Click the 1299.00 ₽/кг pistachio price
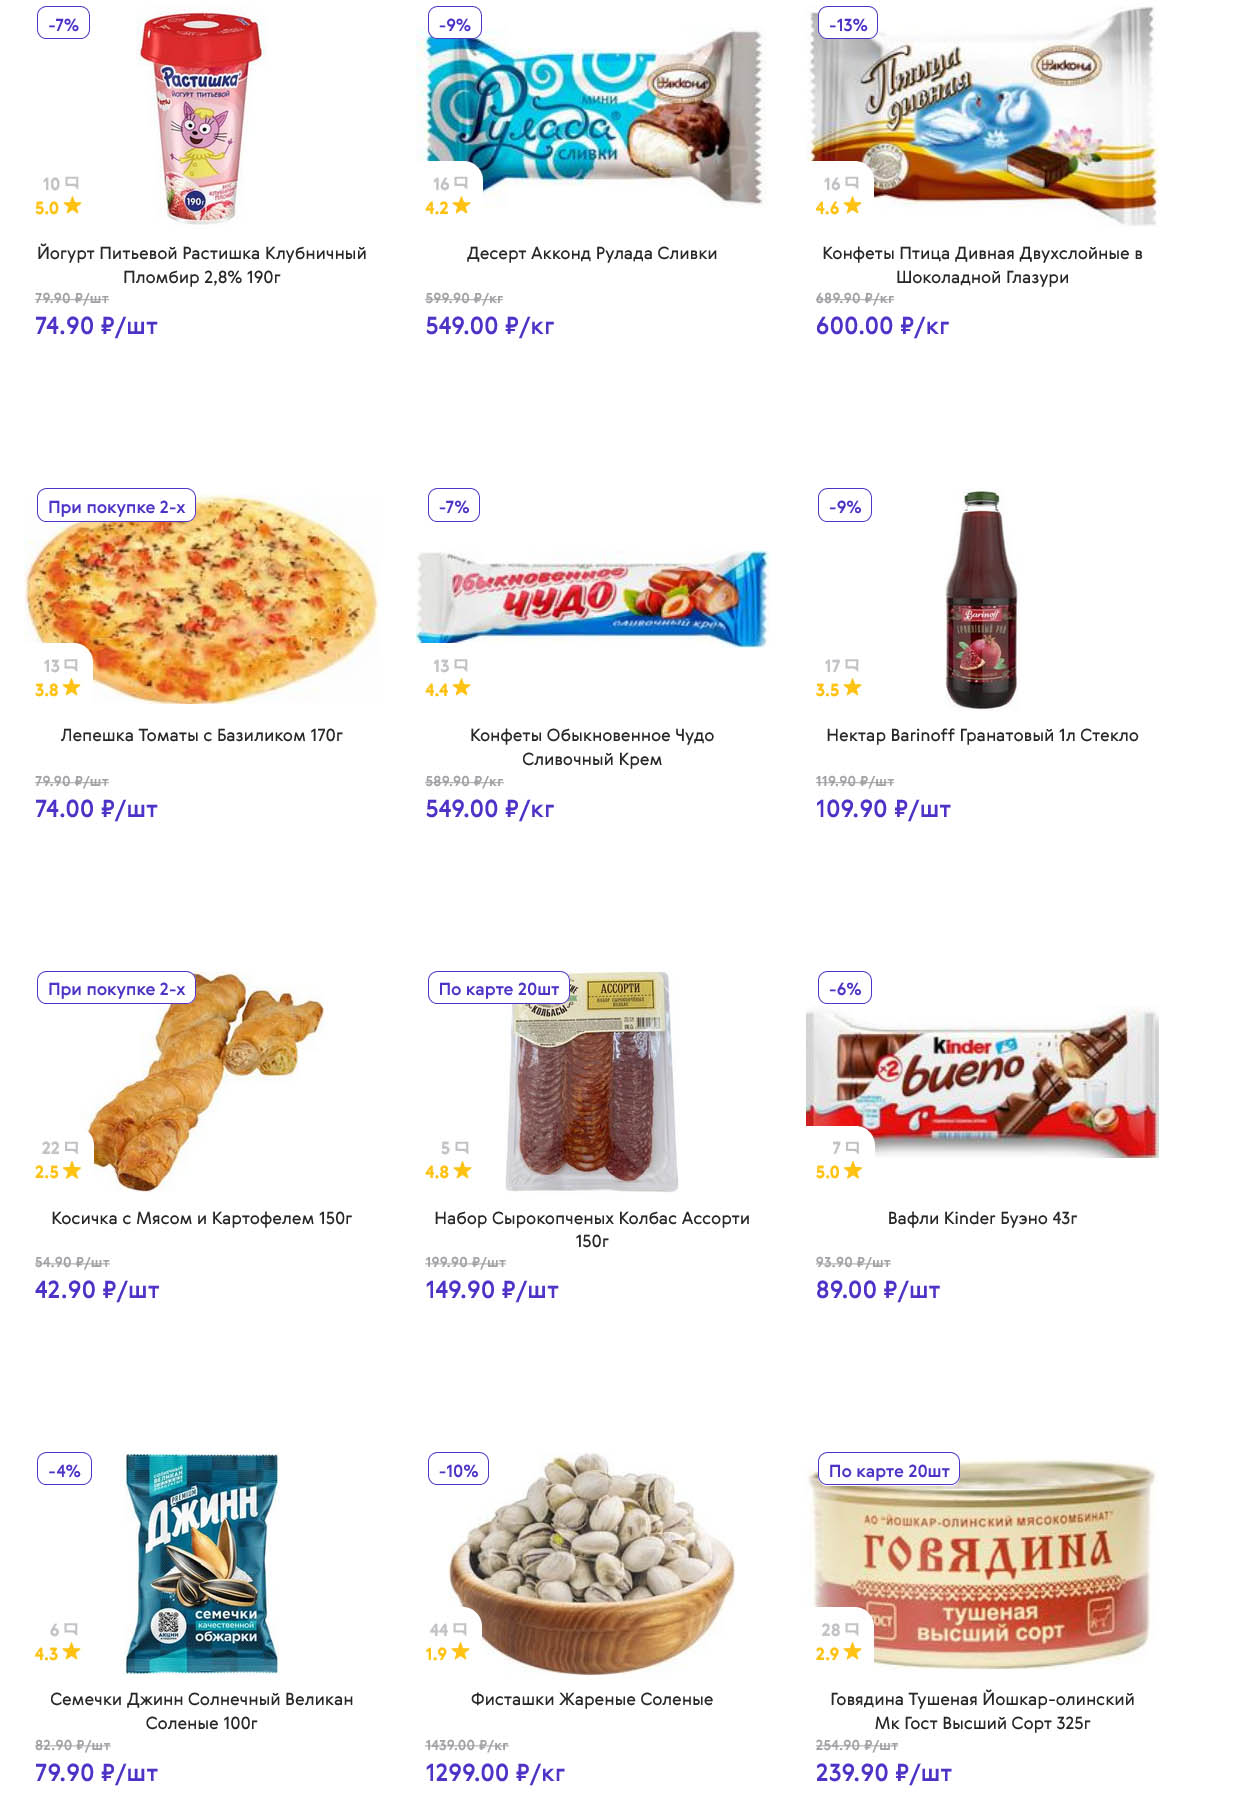 495,1773
